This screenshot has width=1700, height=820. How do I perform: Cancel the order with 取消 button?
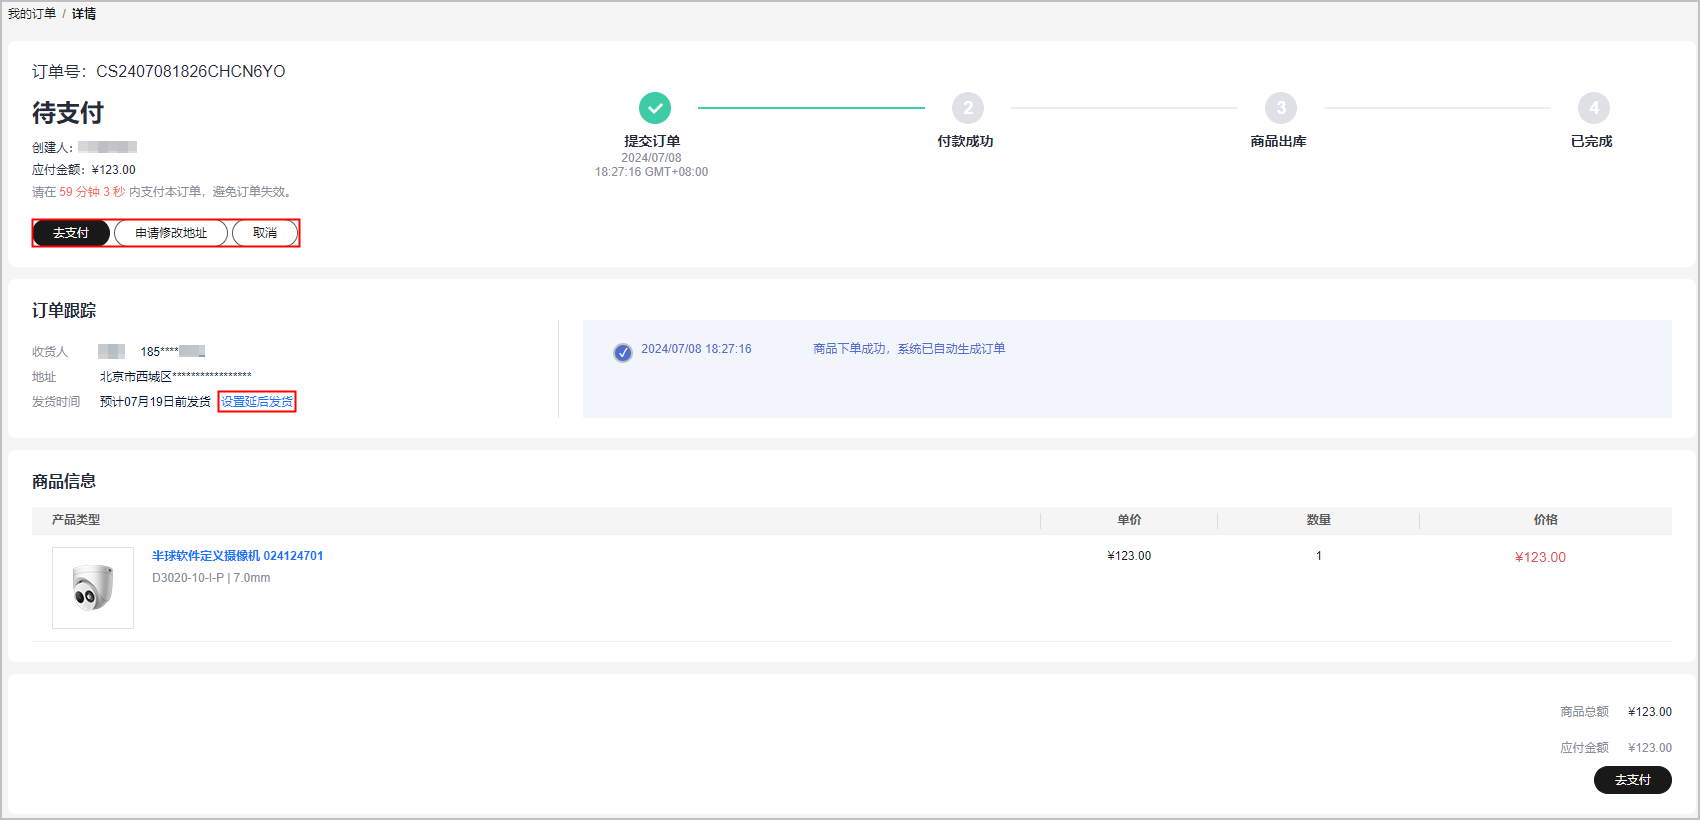click(265, 233)
